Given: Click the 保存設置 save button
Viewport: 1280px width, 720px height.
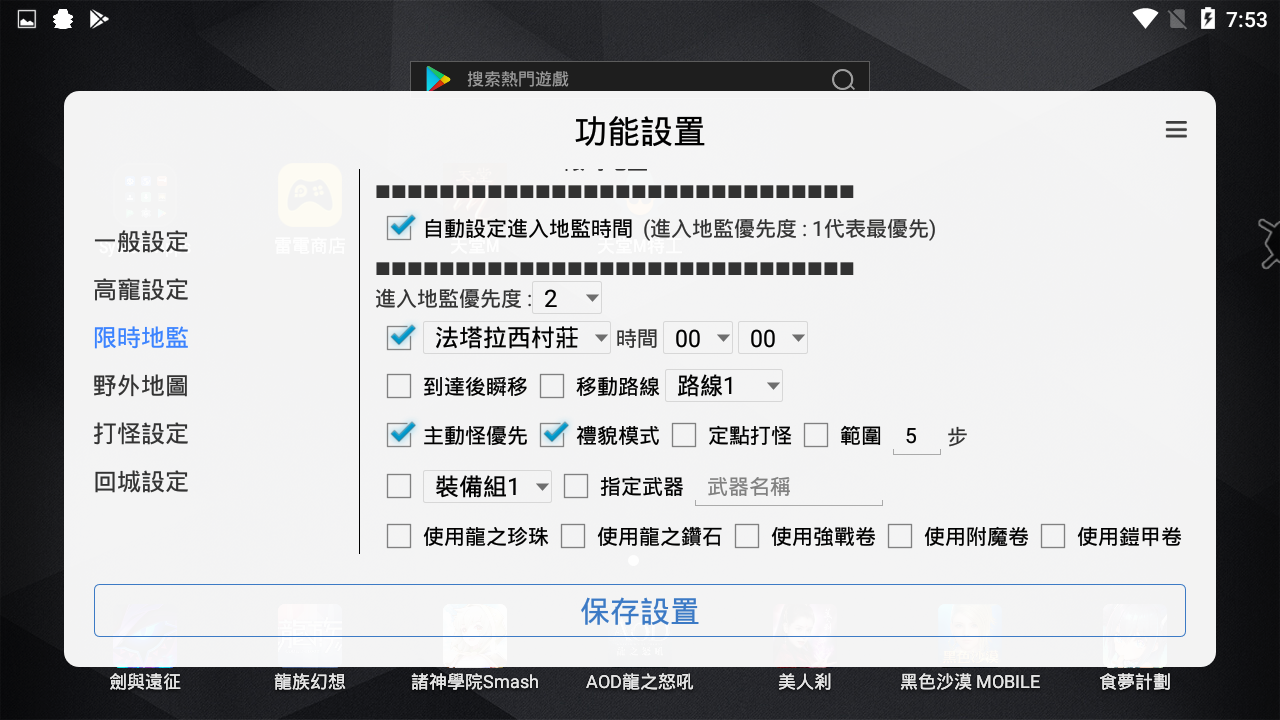Looking at the screenshot, I should [639, 611].
